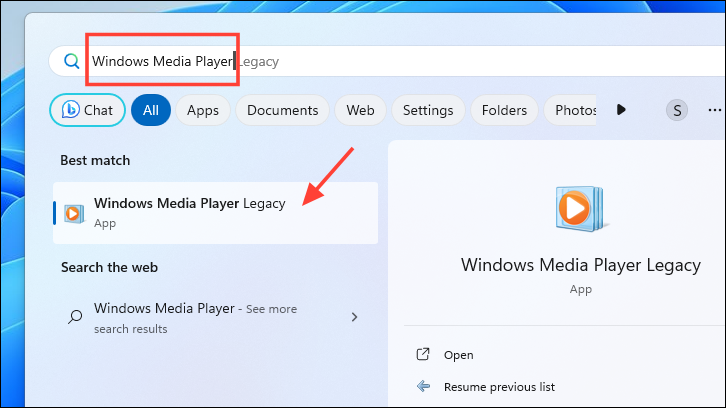Click the Windows Media Player Legacy preview title
Viewport: 726px width, 408px height.
pyautogui.click(x=581, y=265)
